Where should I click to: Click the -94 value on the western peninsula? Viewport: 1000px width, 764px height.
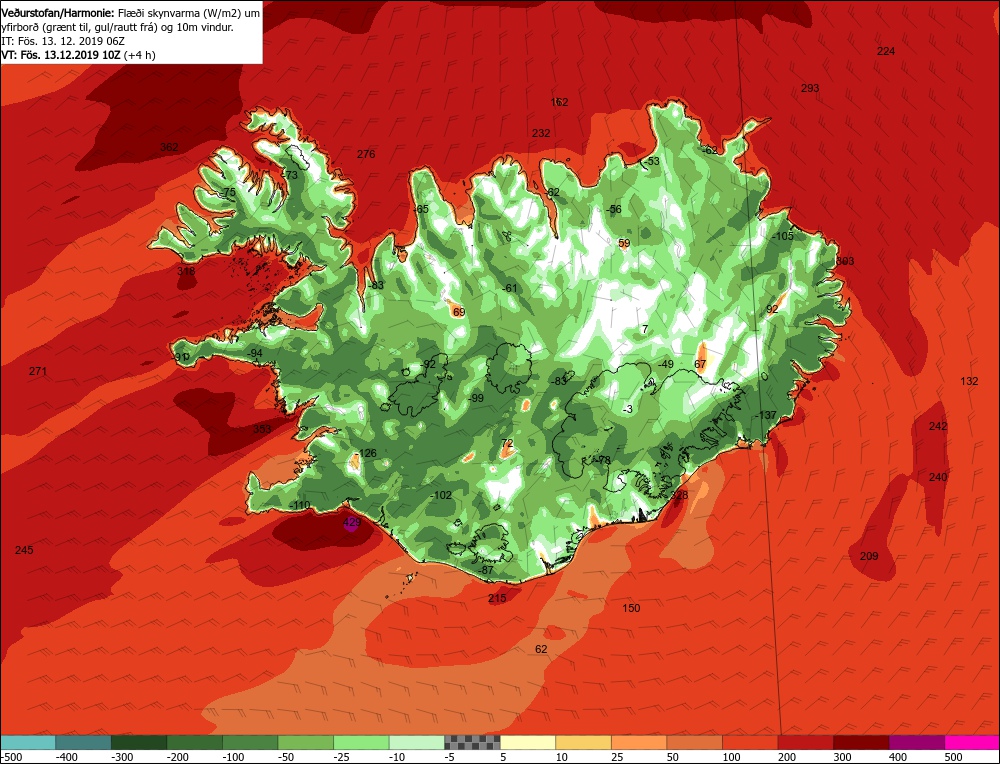pos(254,354)
